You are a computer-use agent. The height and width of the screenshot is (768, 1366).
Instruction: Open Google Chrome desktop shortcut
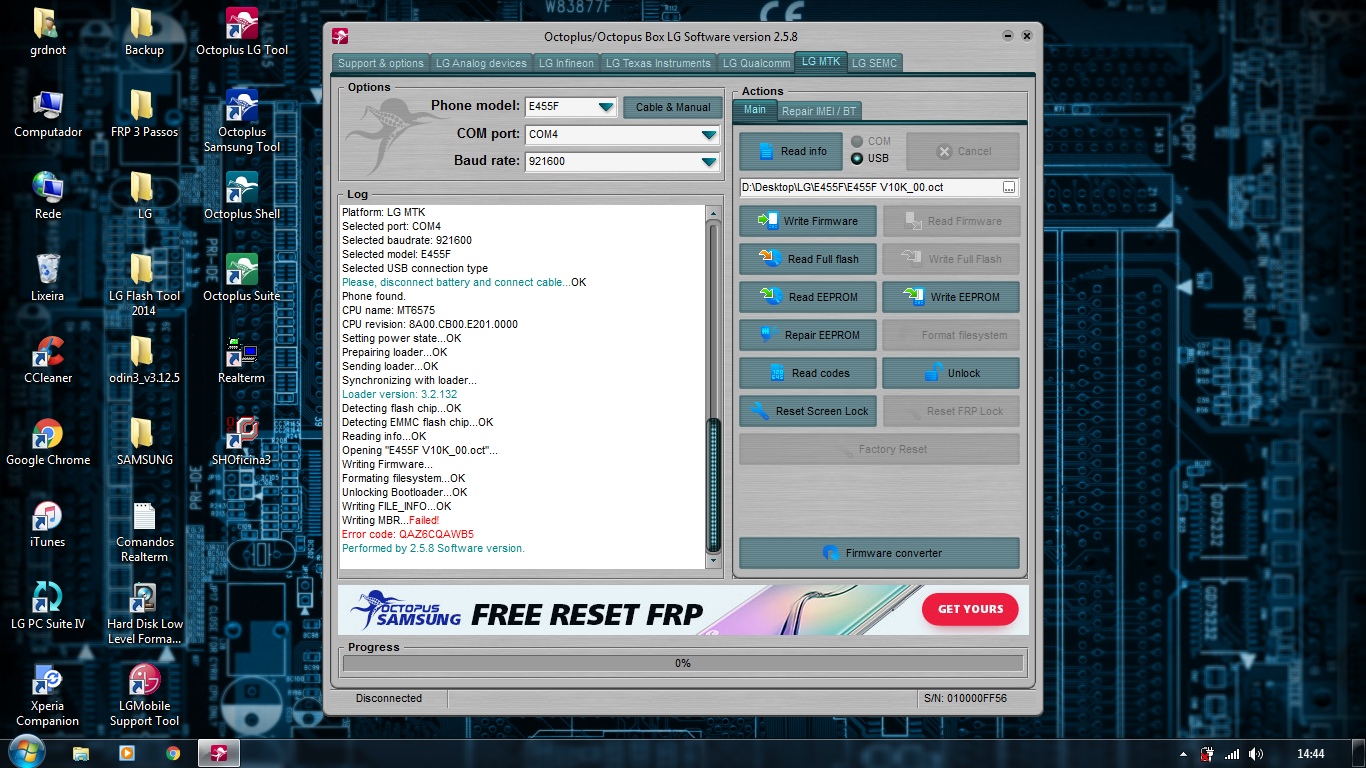click(48, 441)
